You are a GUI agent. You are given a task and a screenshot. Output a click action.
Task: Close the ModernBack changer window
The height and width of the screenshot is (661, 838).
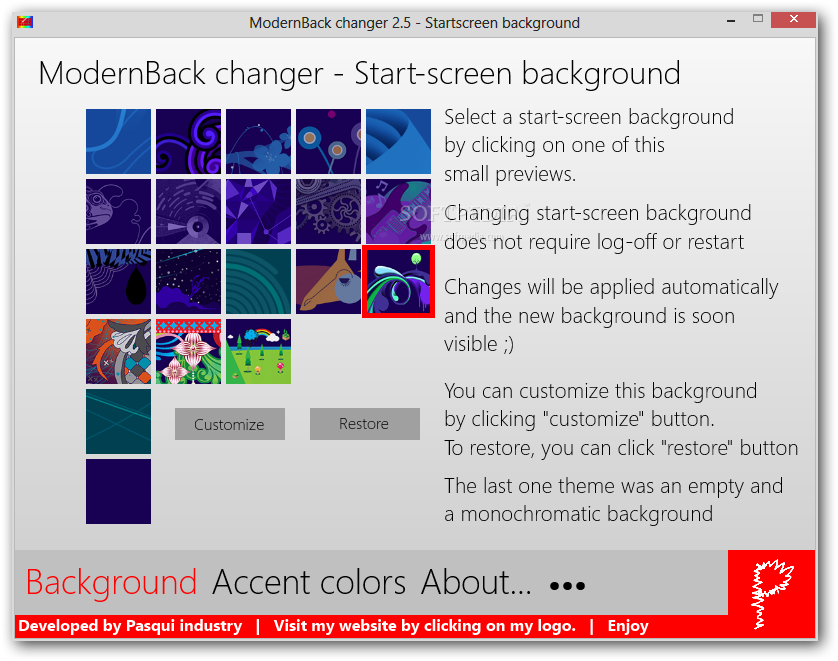(793, 19)
